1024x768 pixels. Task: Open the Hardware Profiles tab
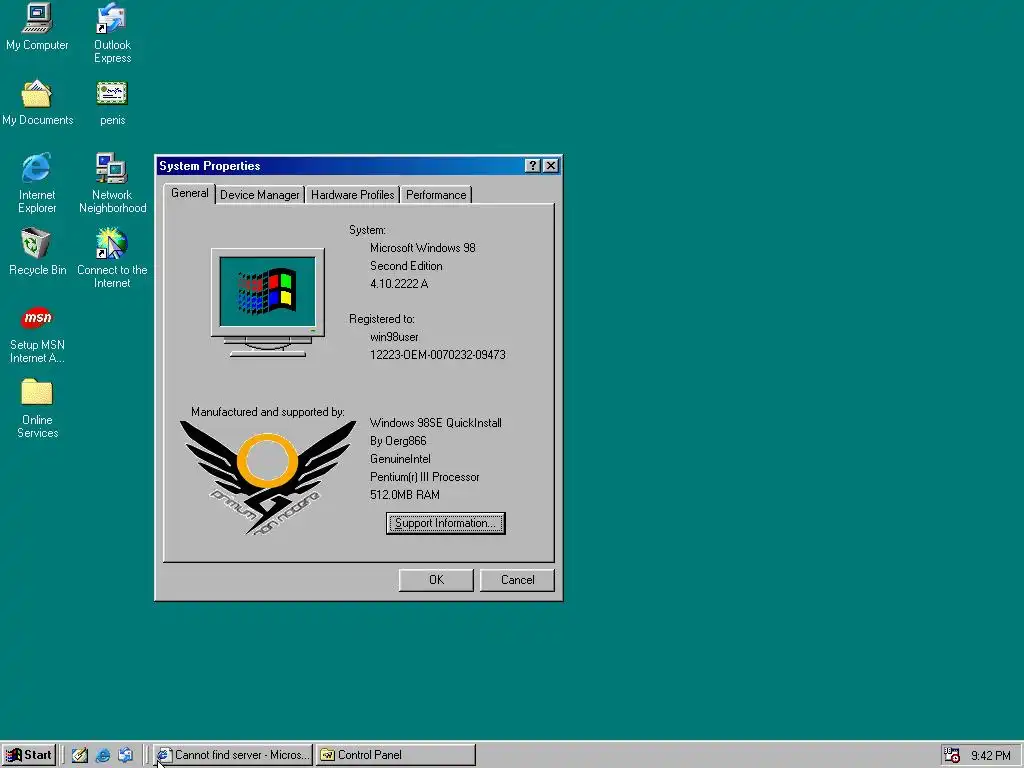(353, 195)
